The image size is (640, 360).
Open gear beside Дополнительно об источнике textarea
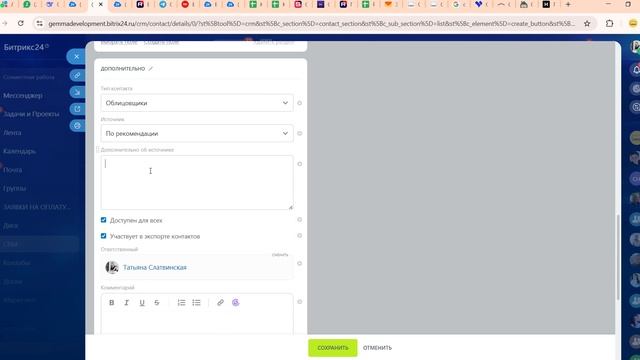pyautogui.click(x=300, y=164)
